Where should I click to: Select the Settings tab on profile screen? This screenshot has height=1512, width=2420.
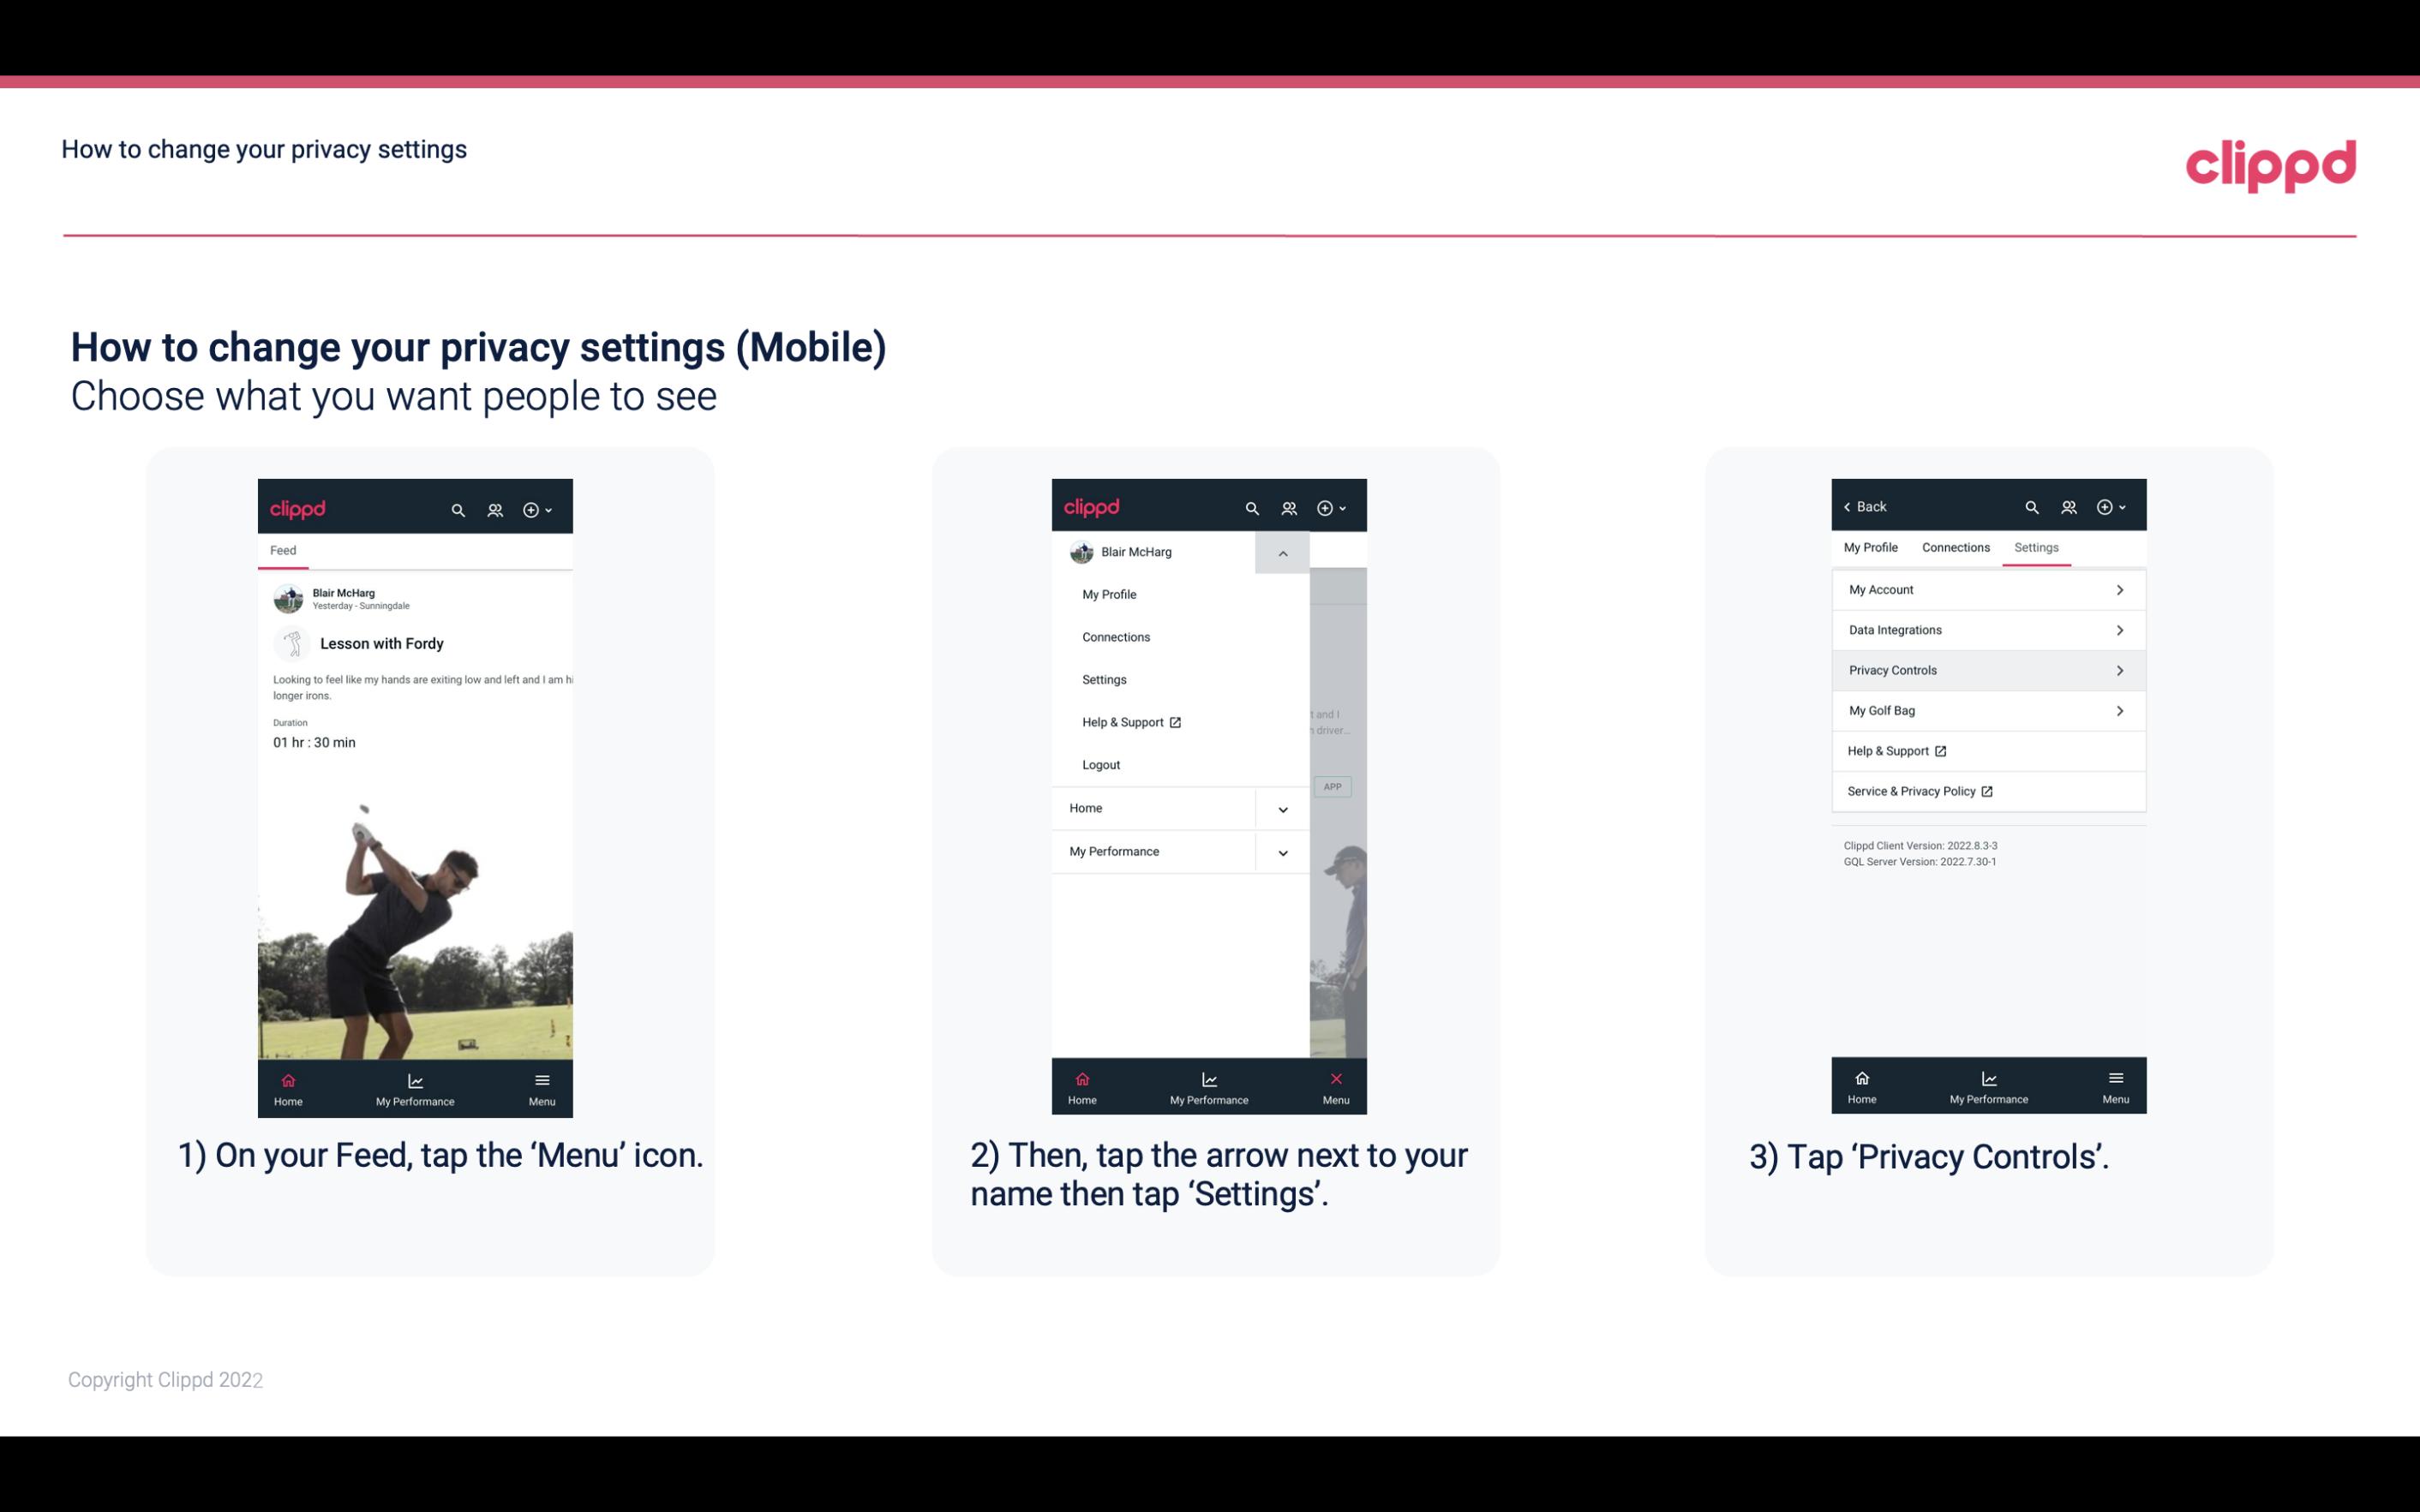[x=2035, y=547]
